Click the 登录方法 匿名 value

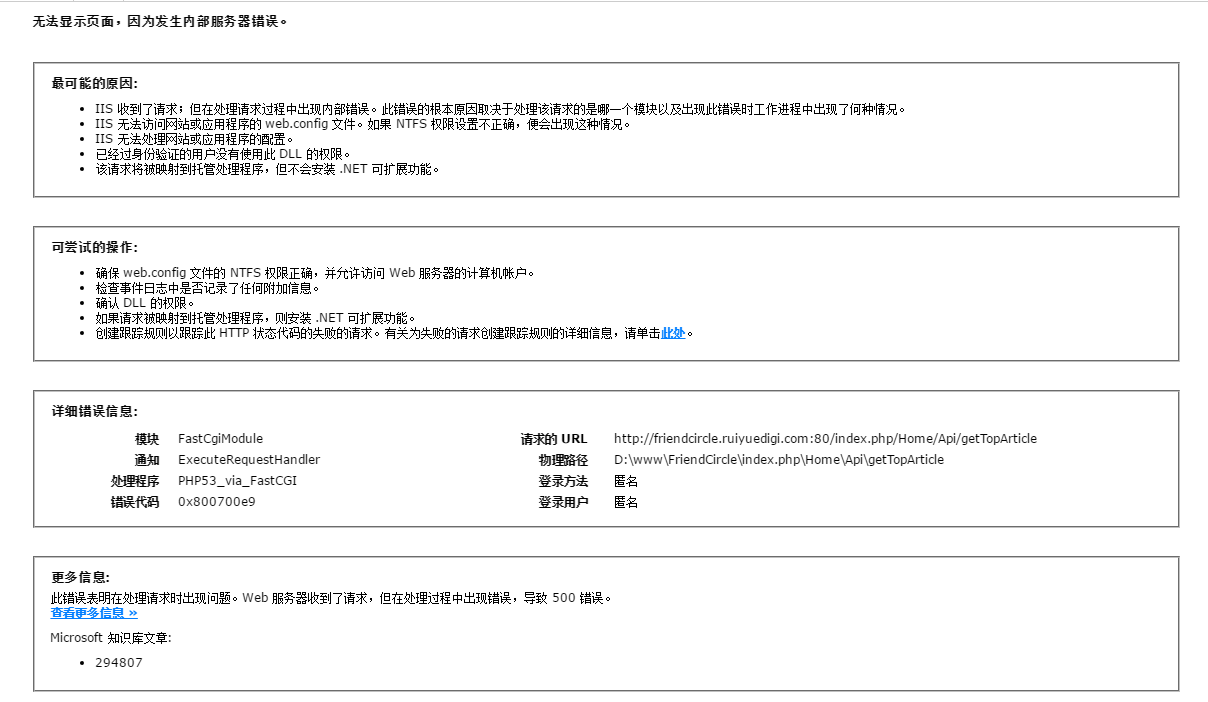(x=626, y=481)
